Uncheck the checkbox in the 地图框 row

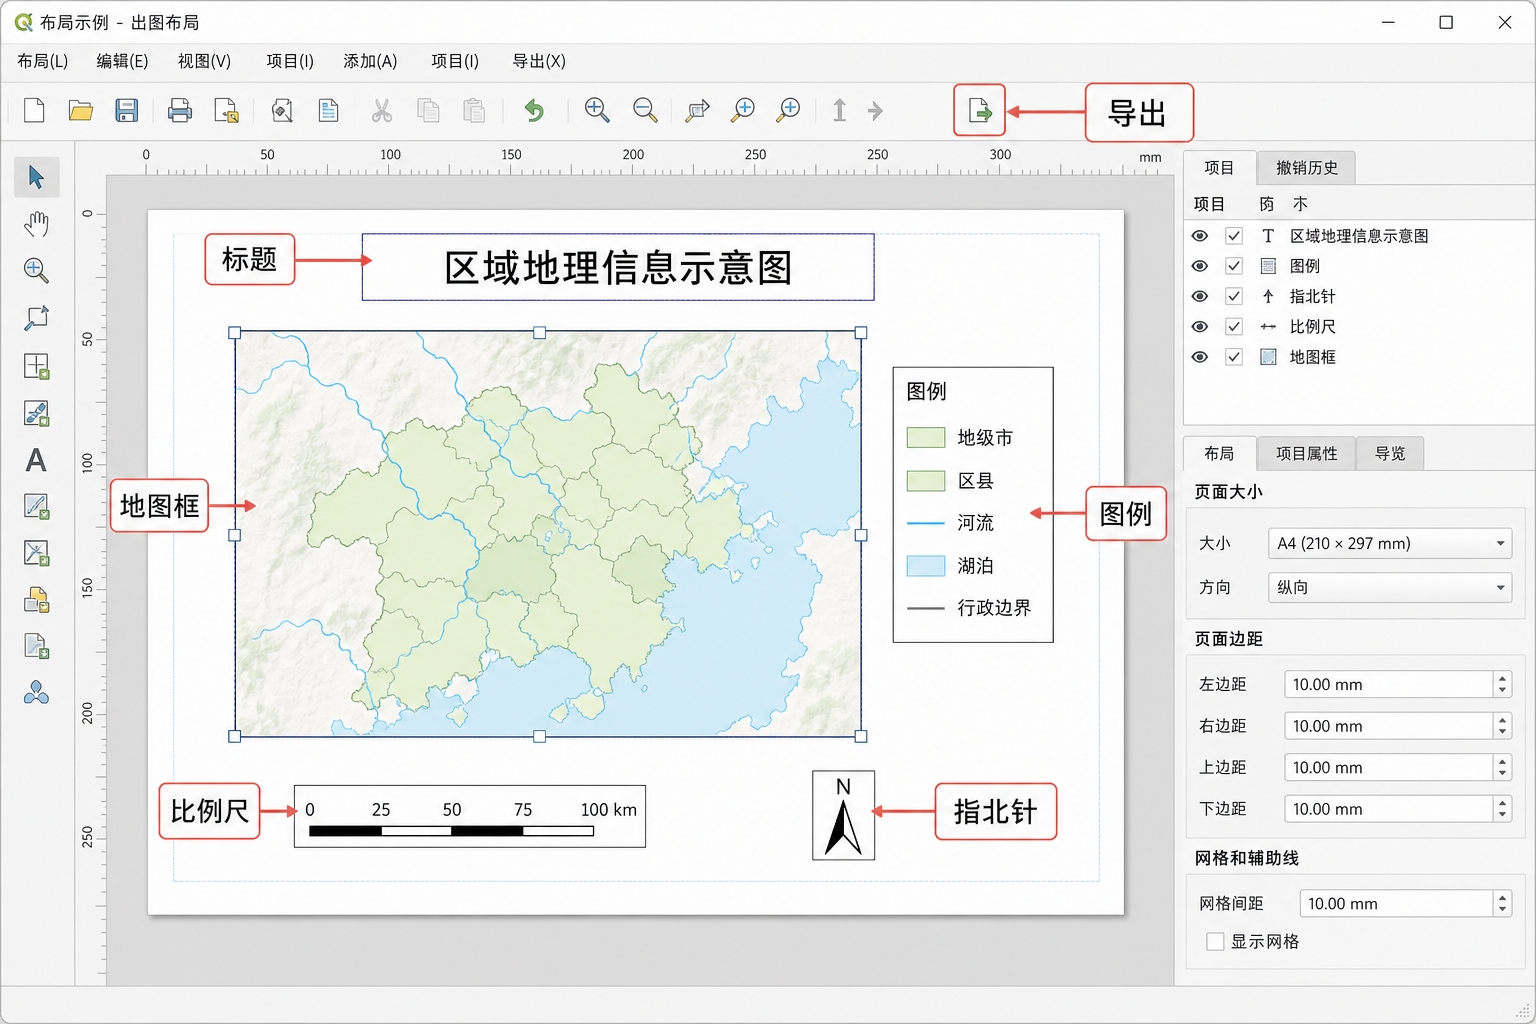pyautogui.click(x=1234, y=357)
